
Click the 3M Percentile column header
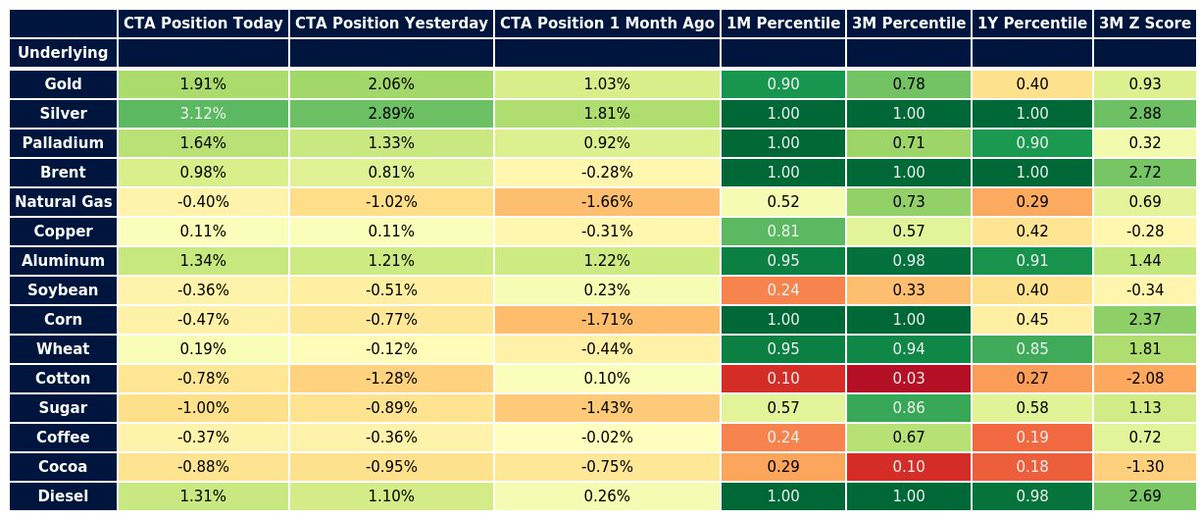click(x=908, y=23)
